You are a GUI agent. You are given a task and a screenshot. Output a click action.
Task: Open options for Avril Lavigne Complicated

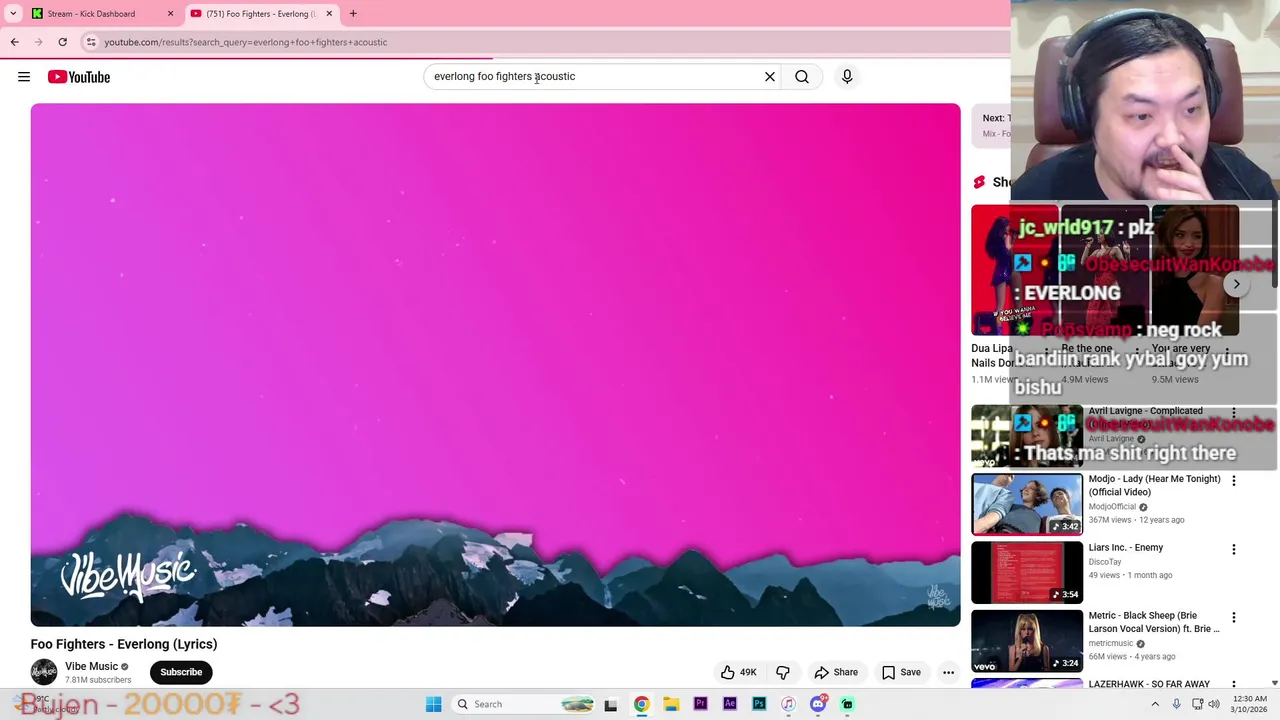click(1234, 413)
